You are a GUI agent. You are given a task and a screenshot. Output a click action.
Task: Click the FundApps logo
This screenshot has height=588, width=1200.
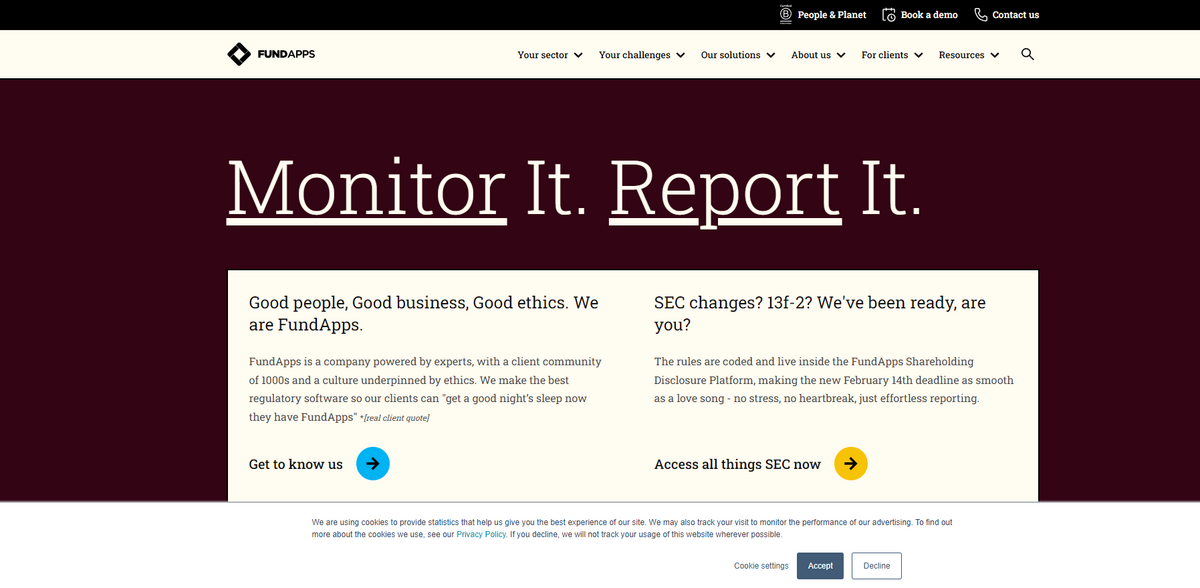pyautogui.click(x=271, y=54)
